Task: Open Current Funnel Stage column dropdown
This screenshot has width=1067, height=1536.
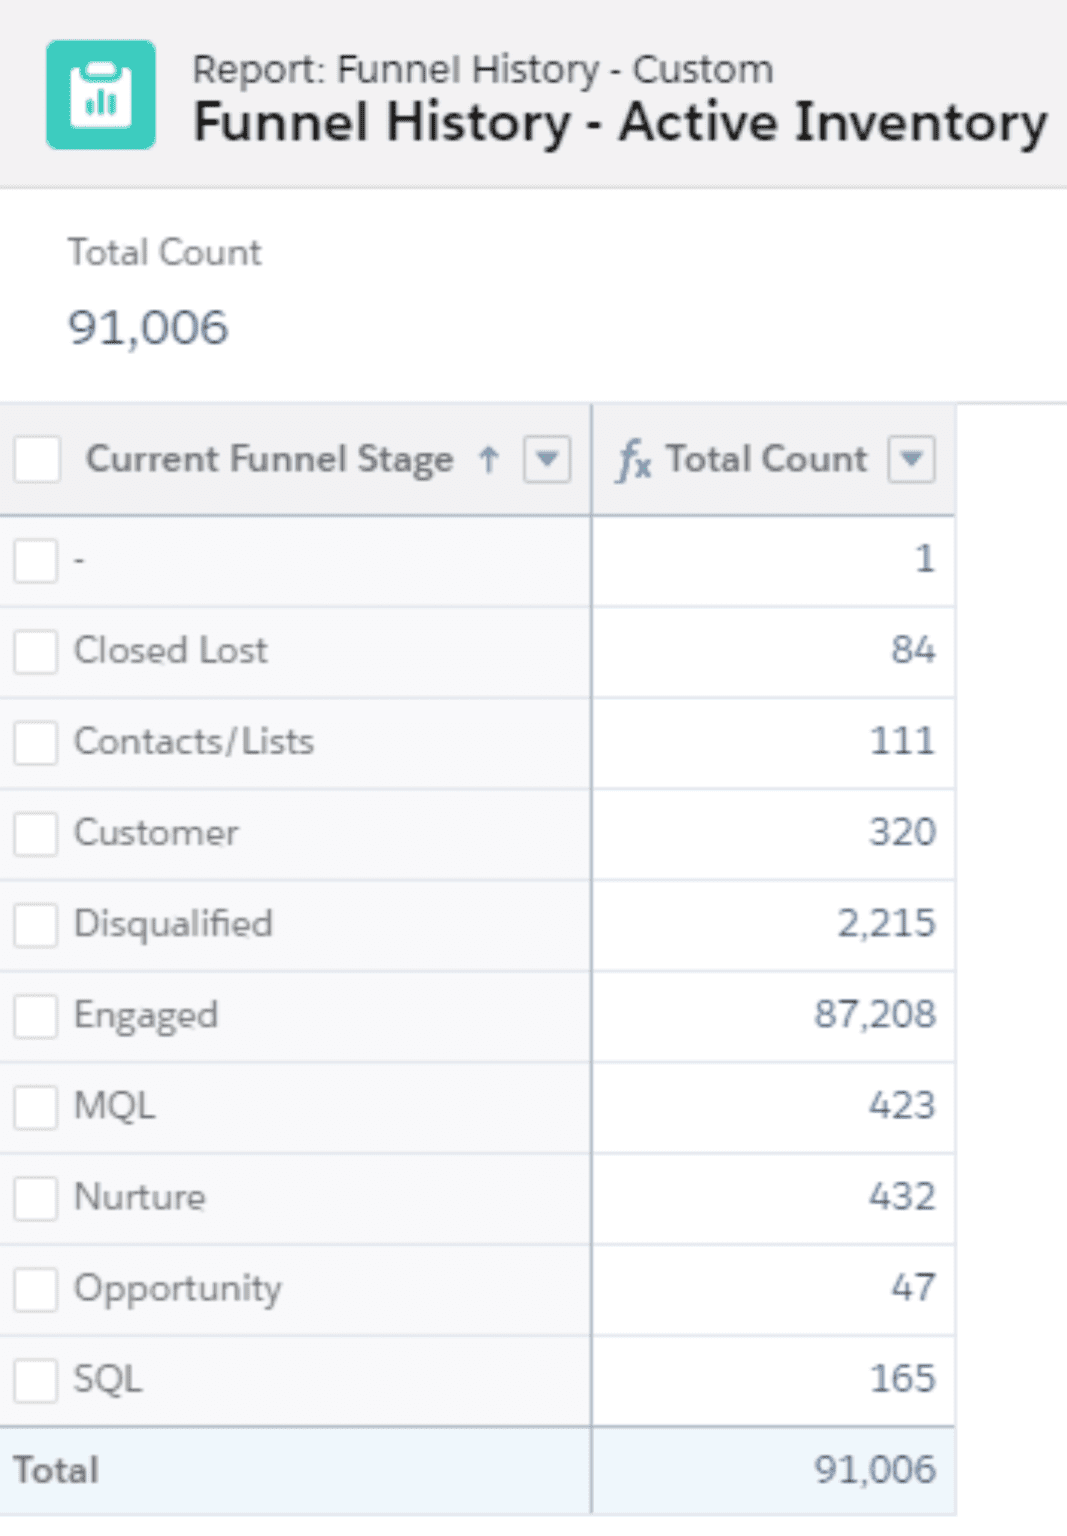Action: coord(547,459)
